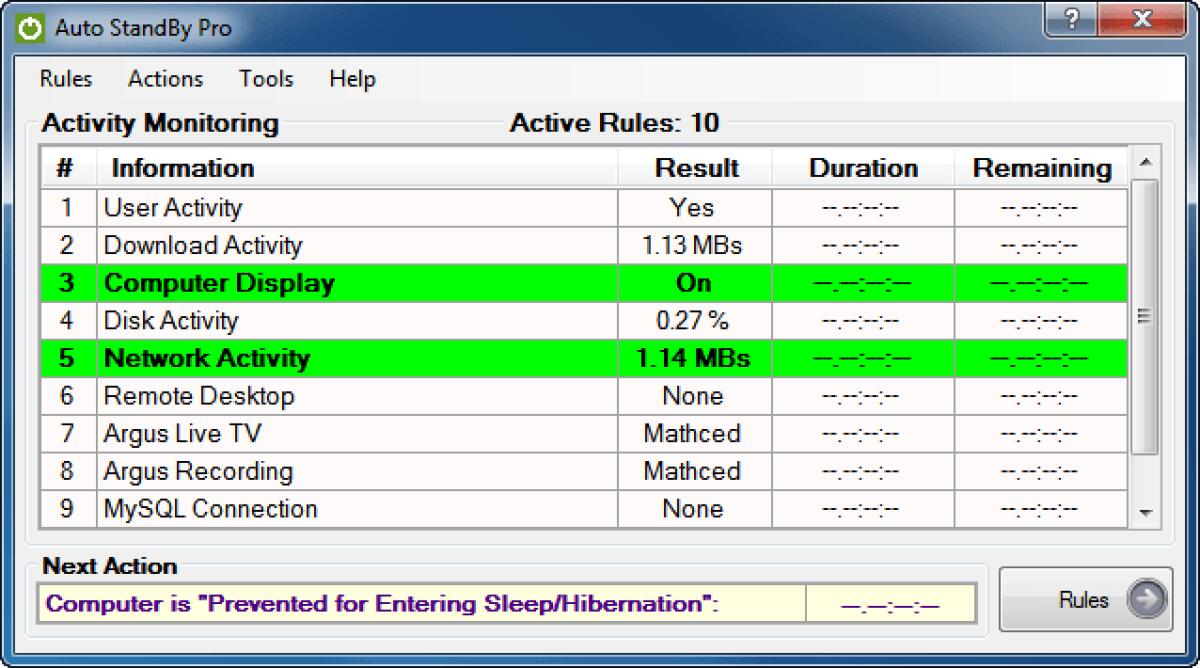Image resolution: width=1200 pixels, height=668 pixels.
Task: Open the Actions menu
Action: click(165, 79)
